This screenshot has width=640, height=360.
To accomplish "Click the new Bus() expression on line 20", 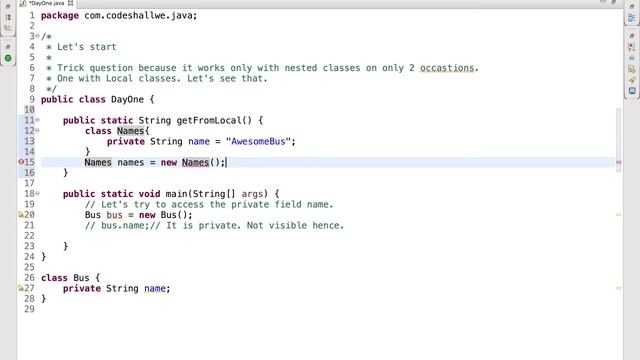I will [165, 215].
